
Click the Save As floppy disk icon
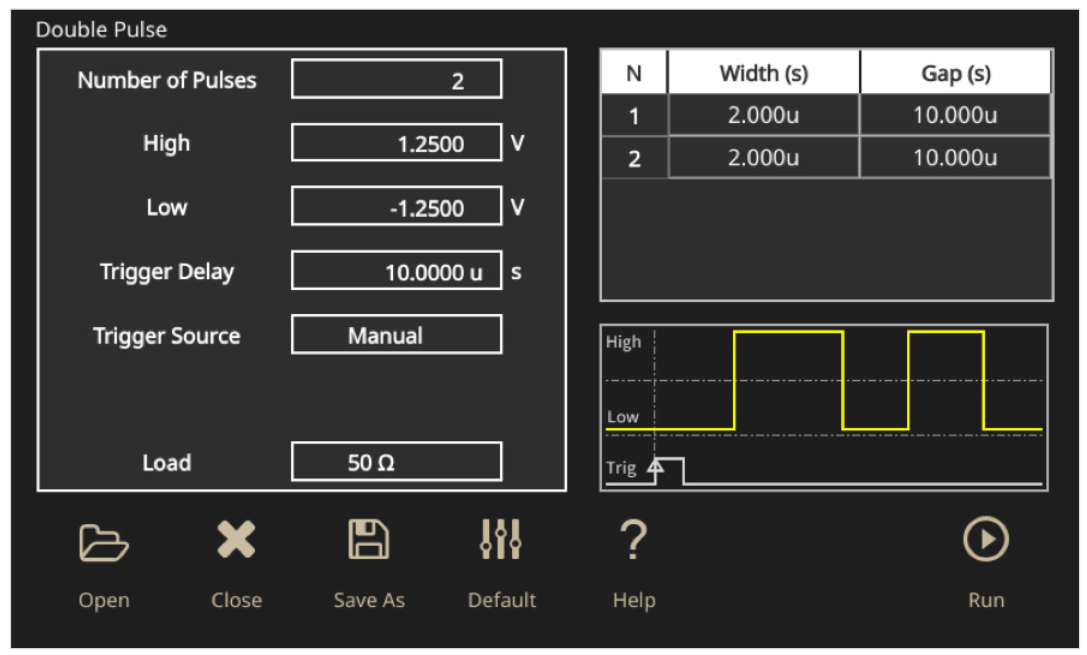(368, 539)
